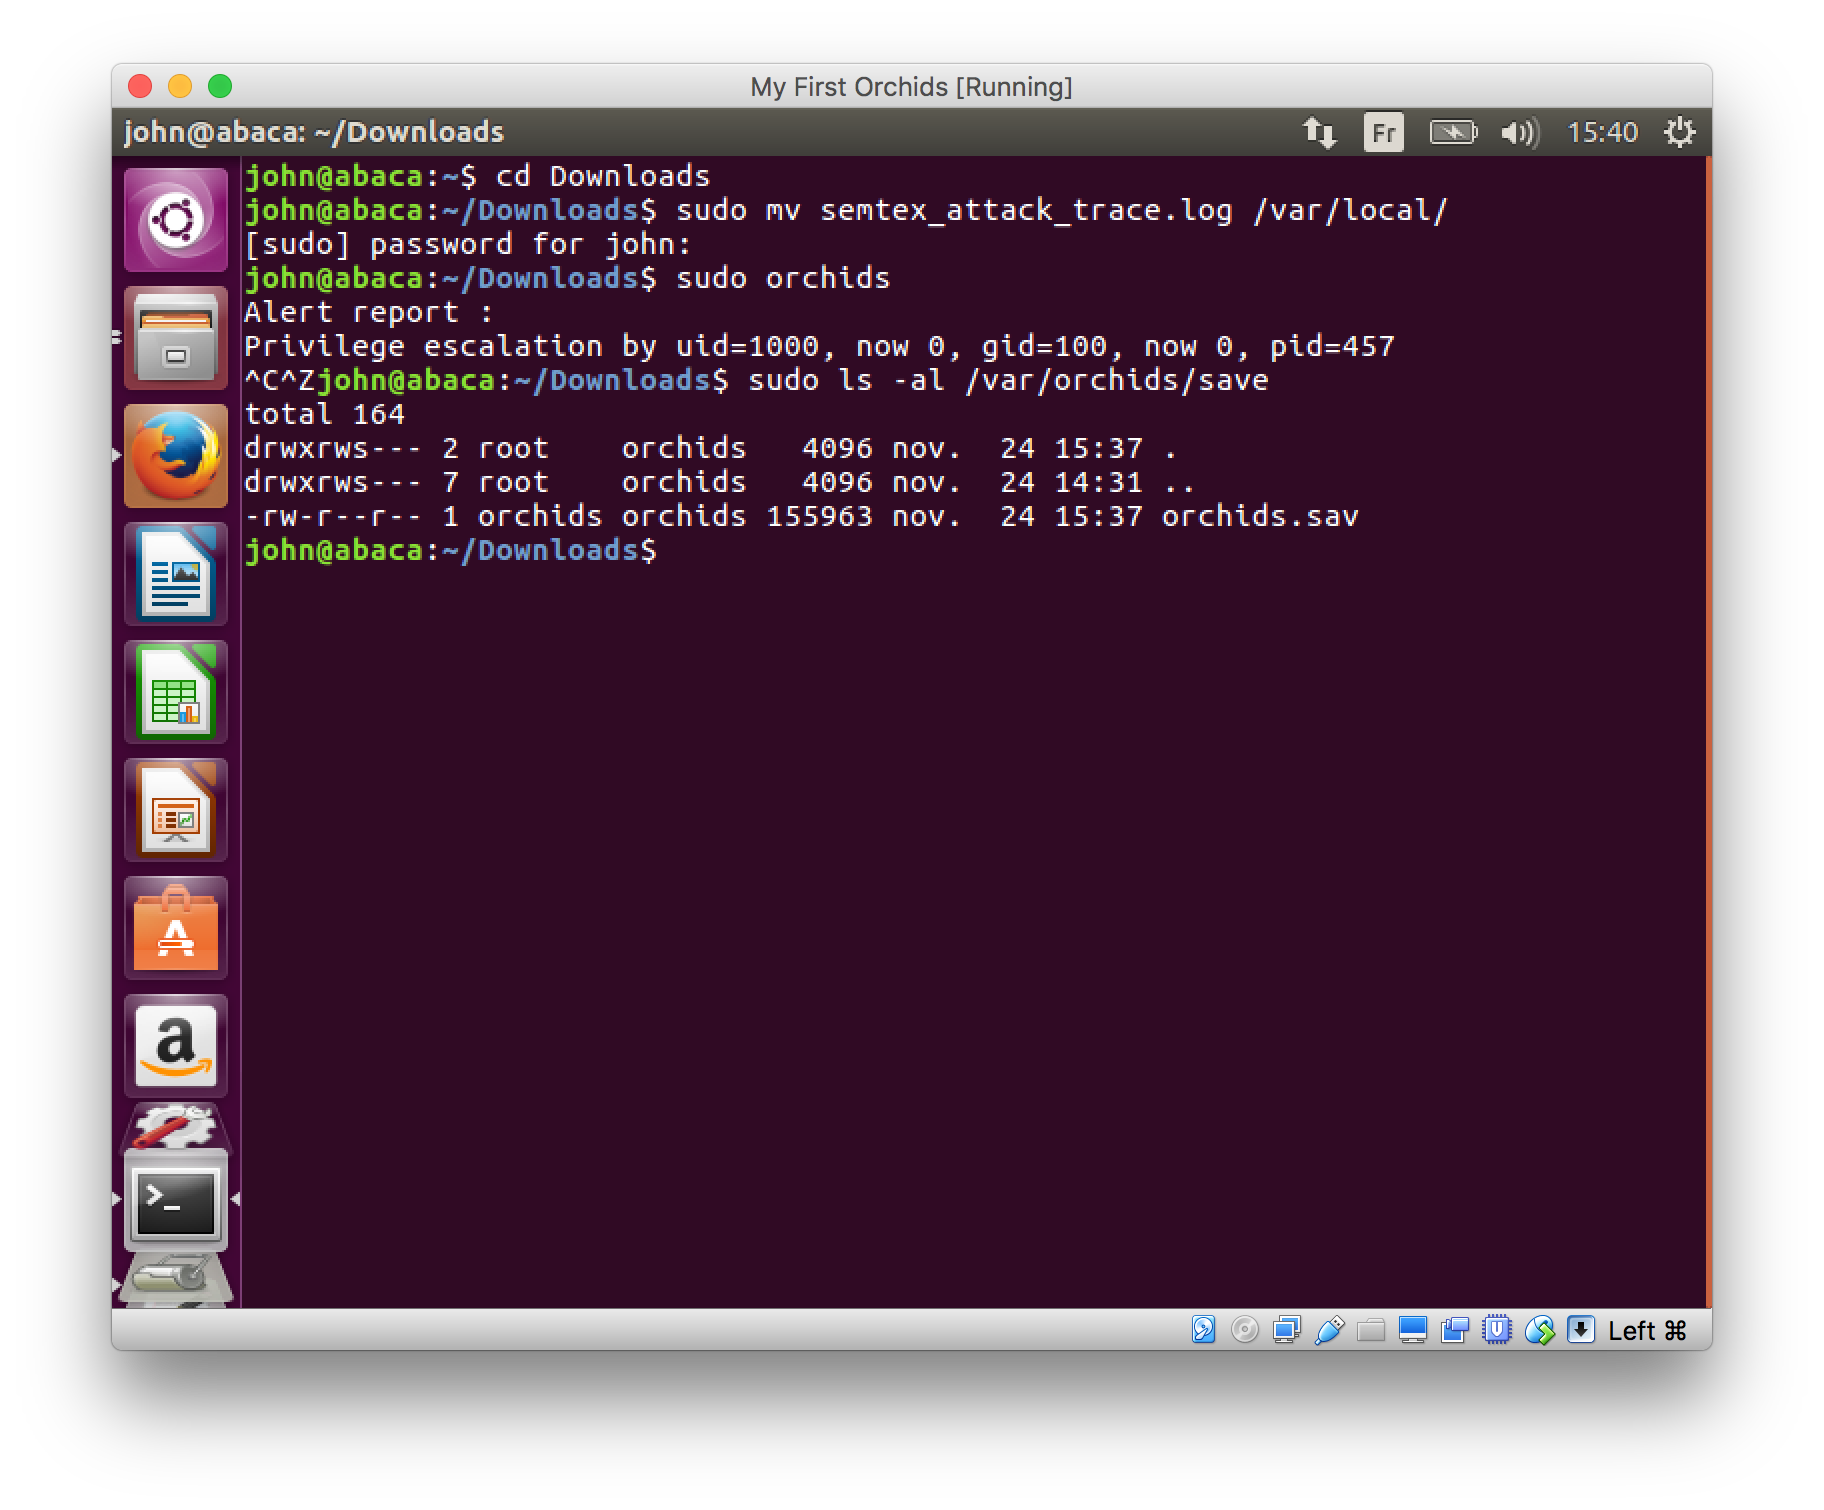Screen dimensions: 1824x1510
Task: Open Ubuntu Software Center orange bag
Action: coord(176,928)
